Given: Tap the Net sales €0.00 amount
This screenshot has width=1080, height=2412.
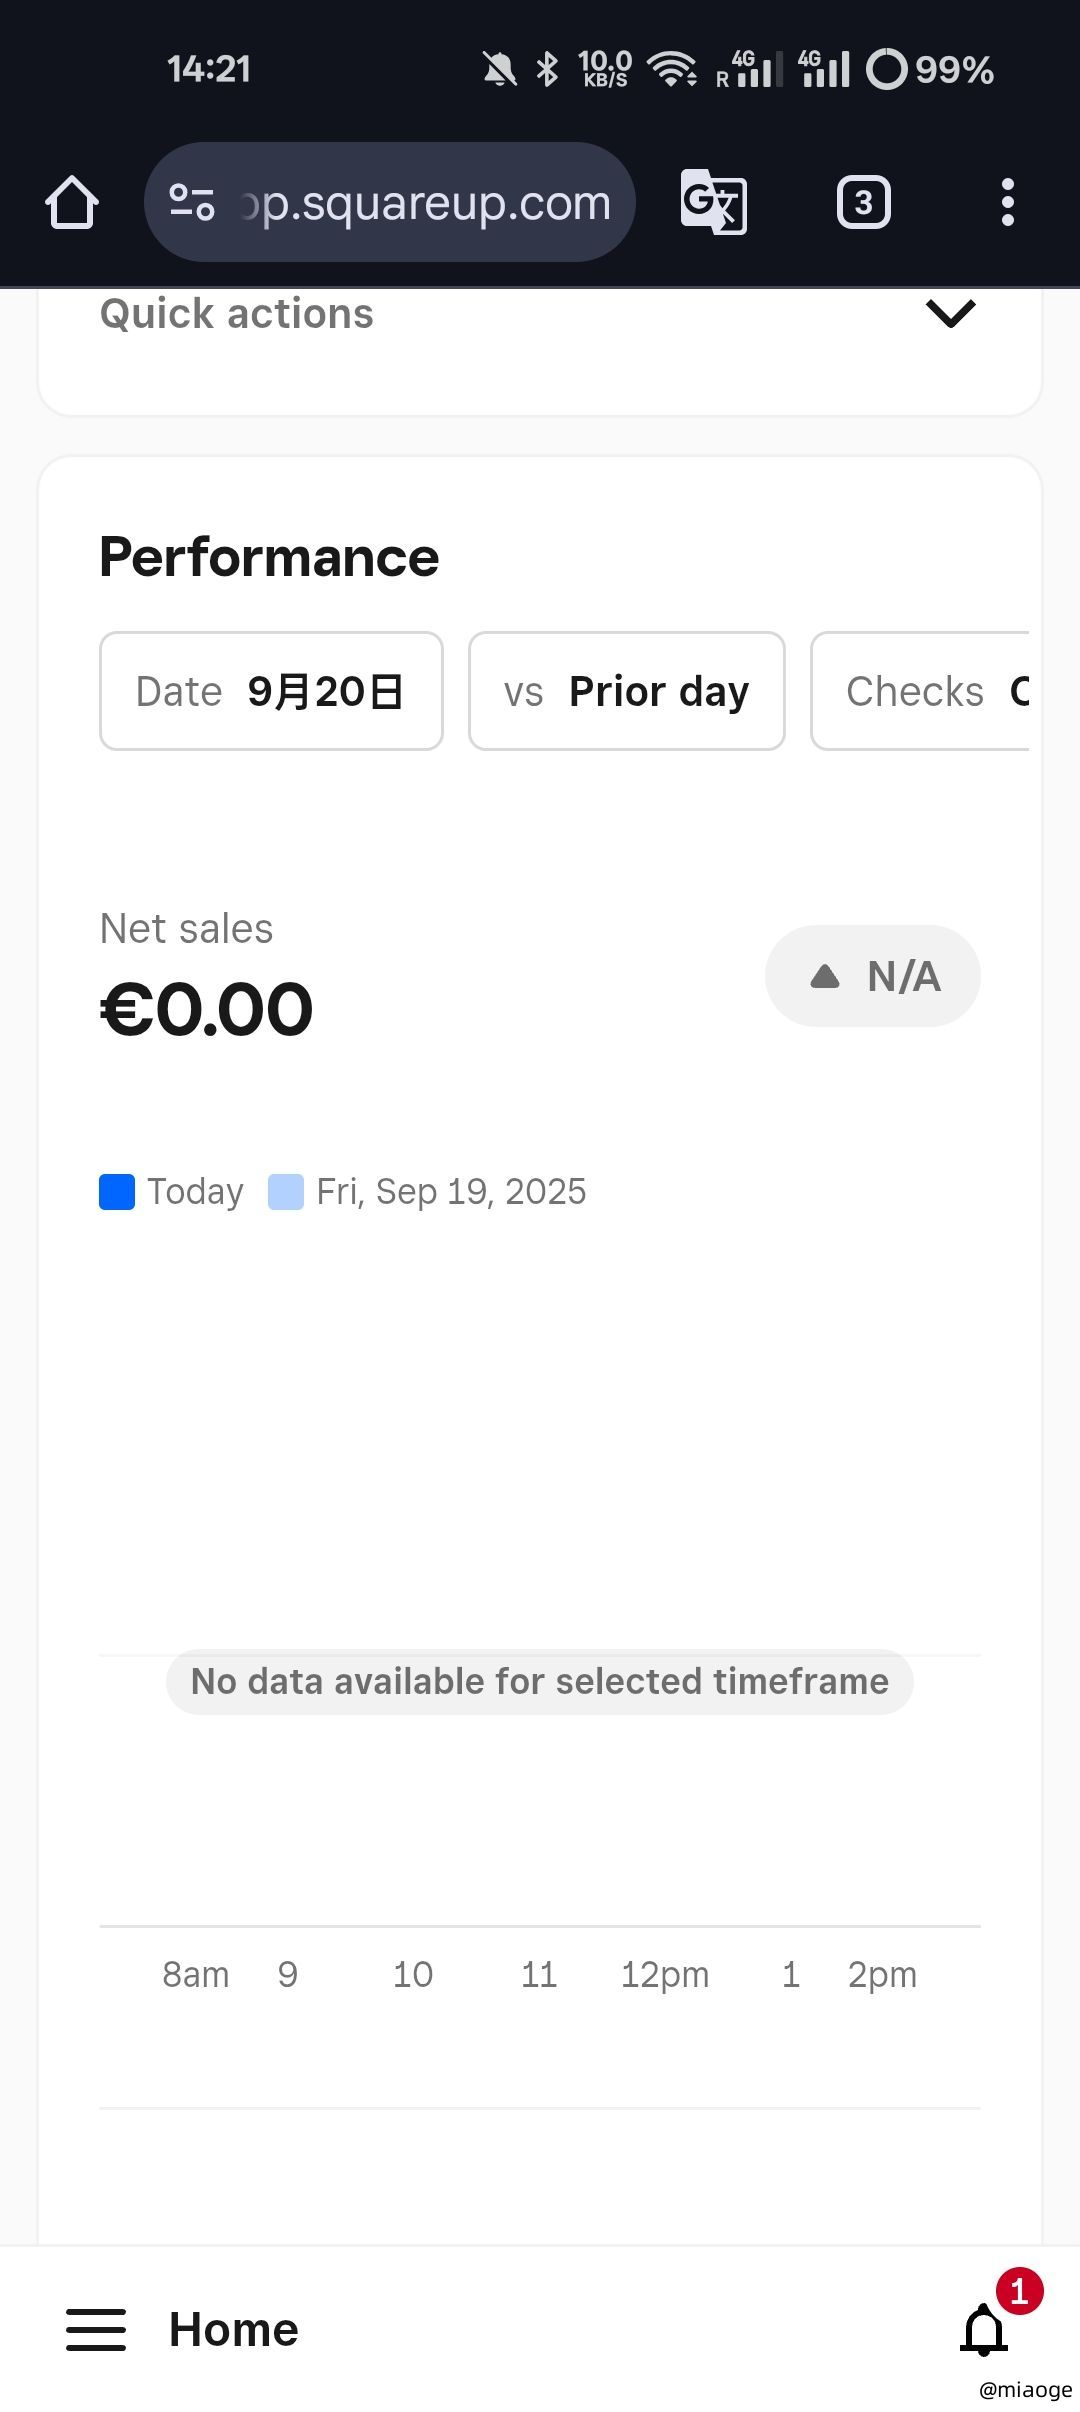Looking at the screenshot, I should [207, 1009].
